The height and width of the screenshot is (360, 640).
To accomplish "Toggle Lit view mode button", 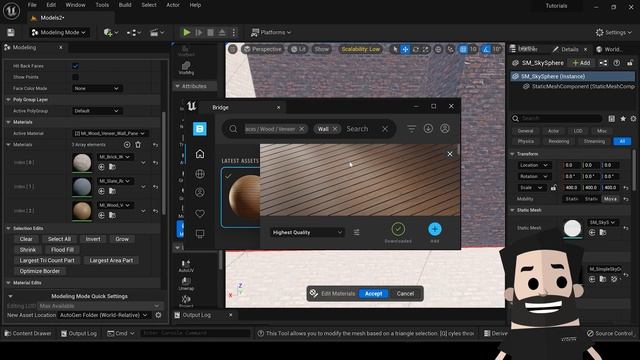I will coord(298,49).
